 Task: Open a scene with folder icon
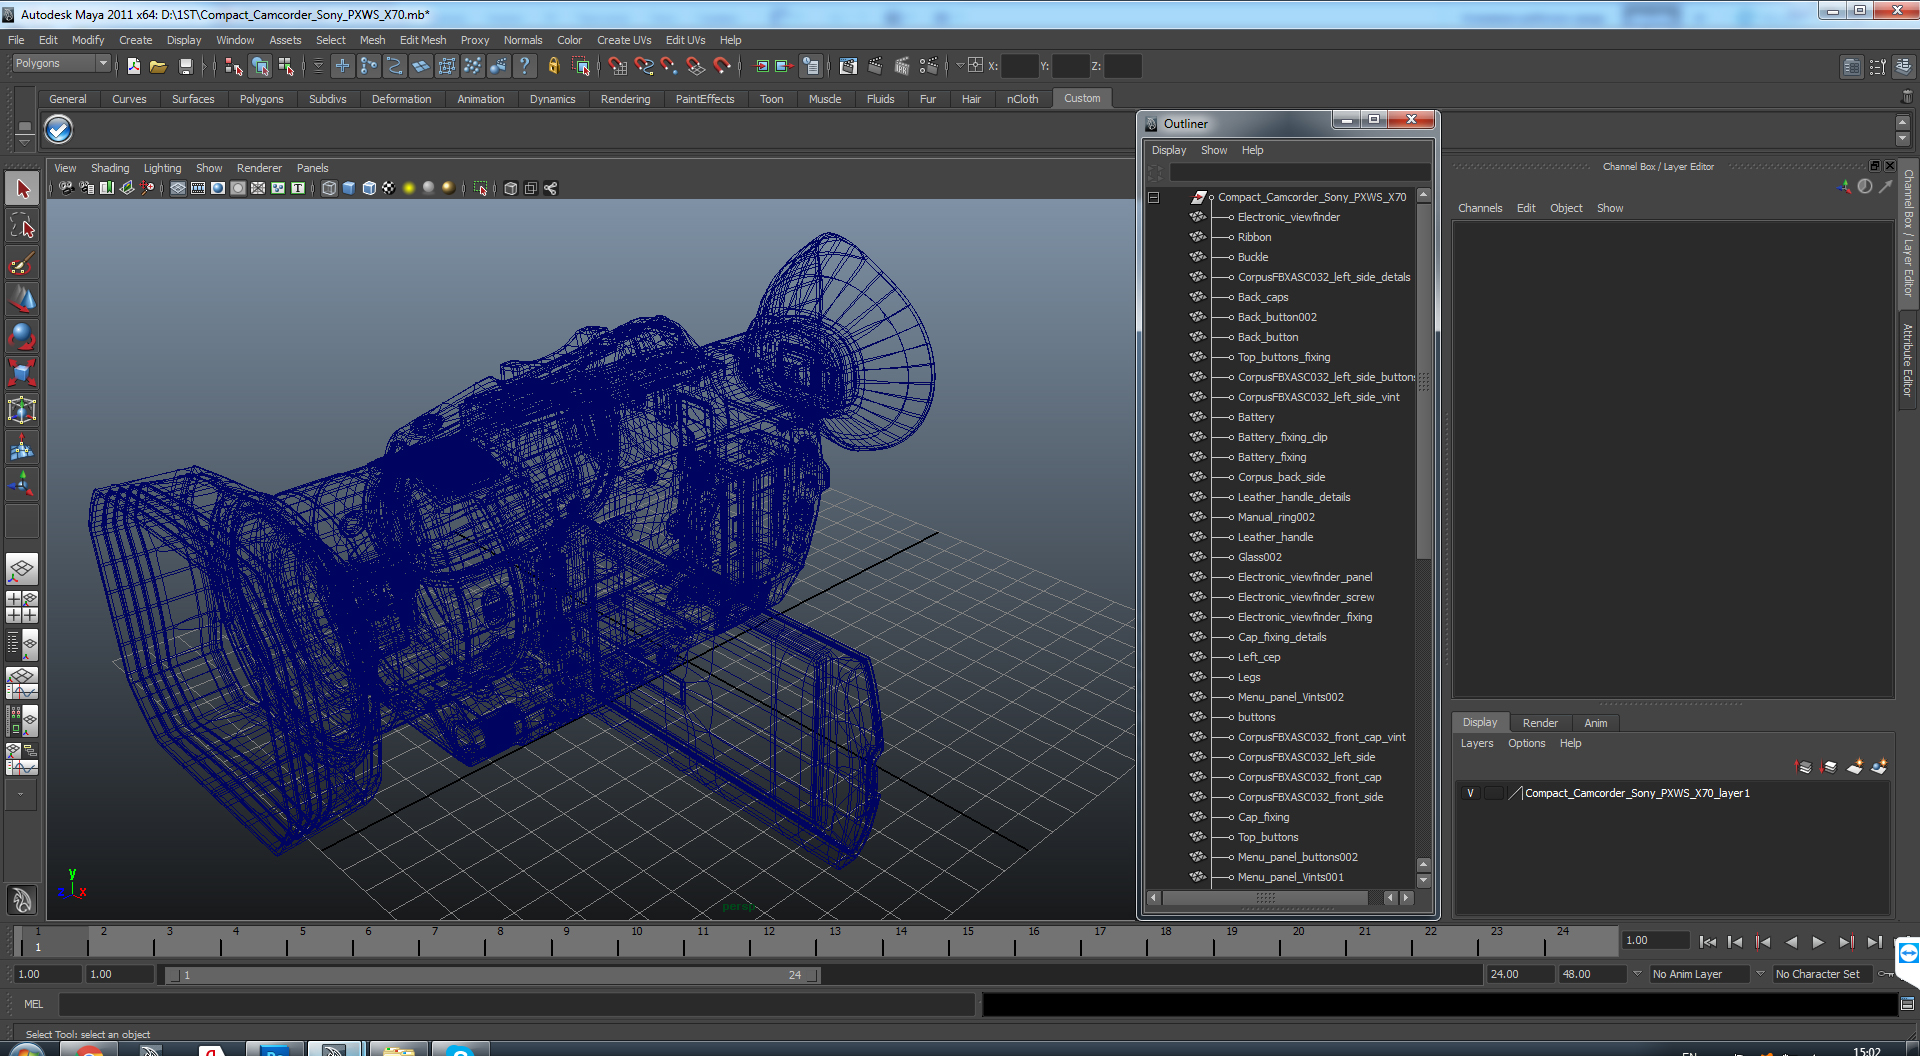point(158,66)
